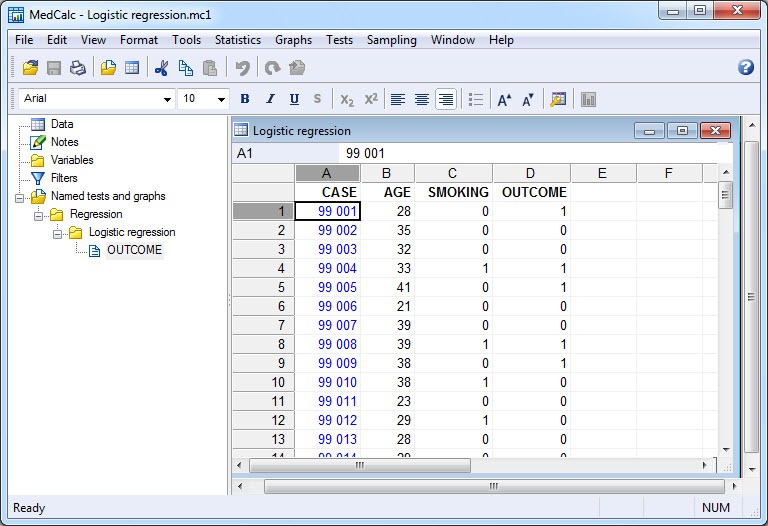Toggle Bold formatting

pos(245,99)
